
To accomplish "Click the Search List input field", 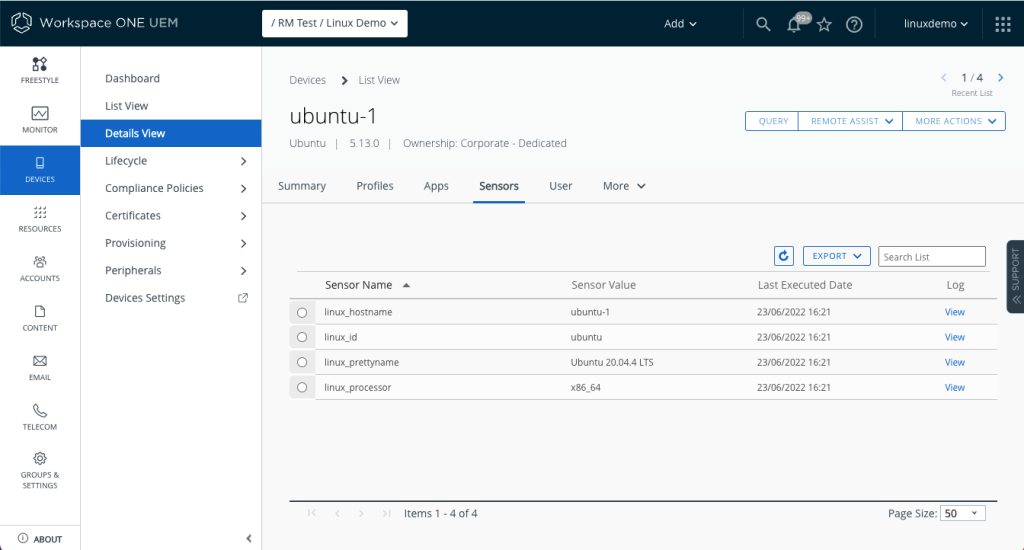I will [x=932, y=257].
